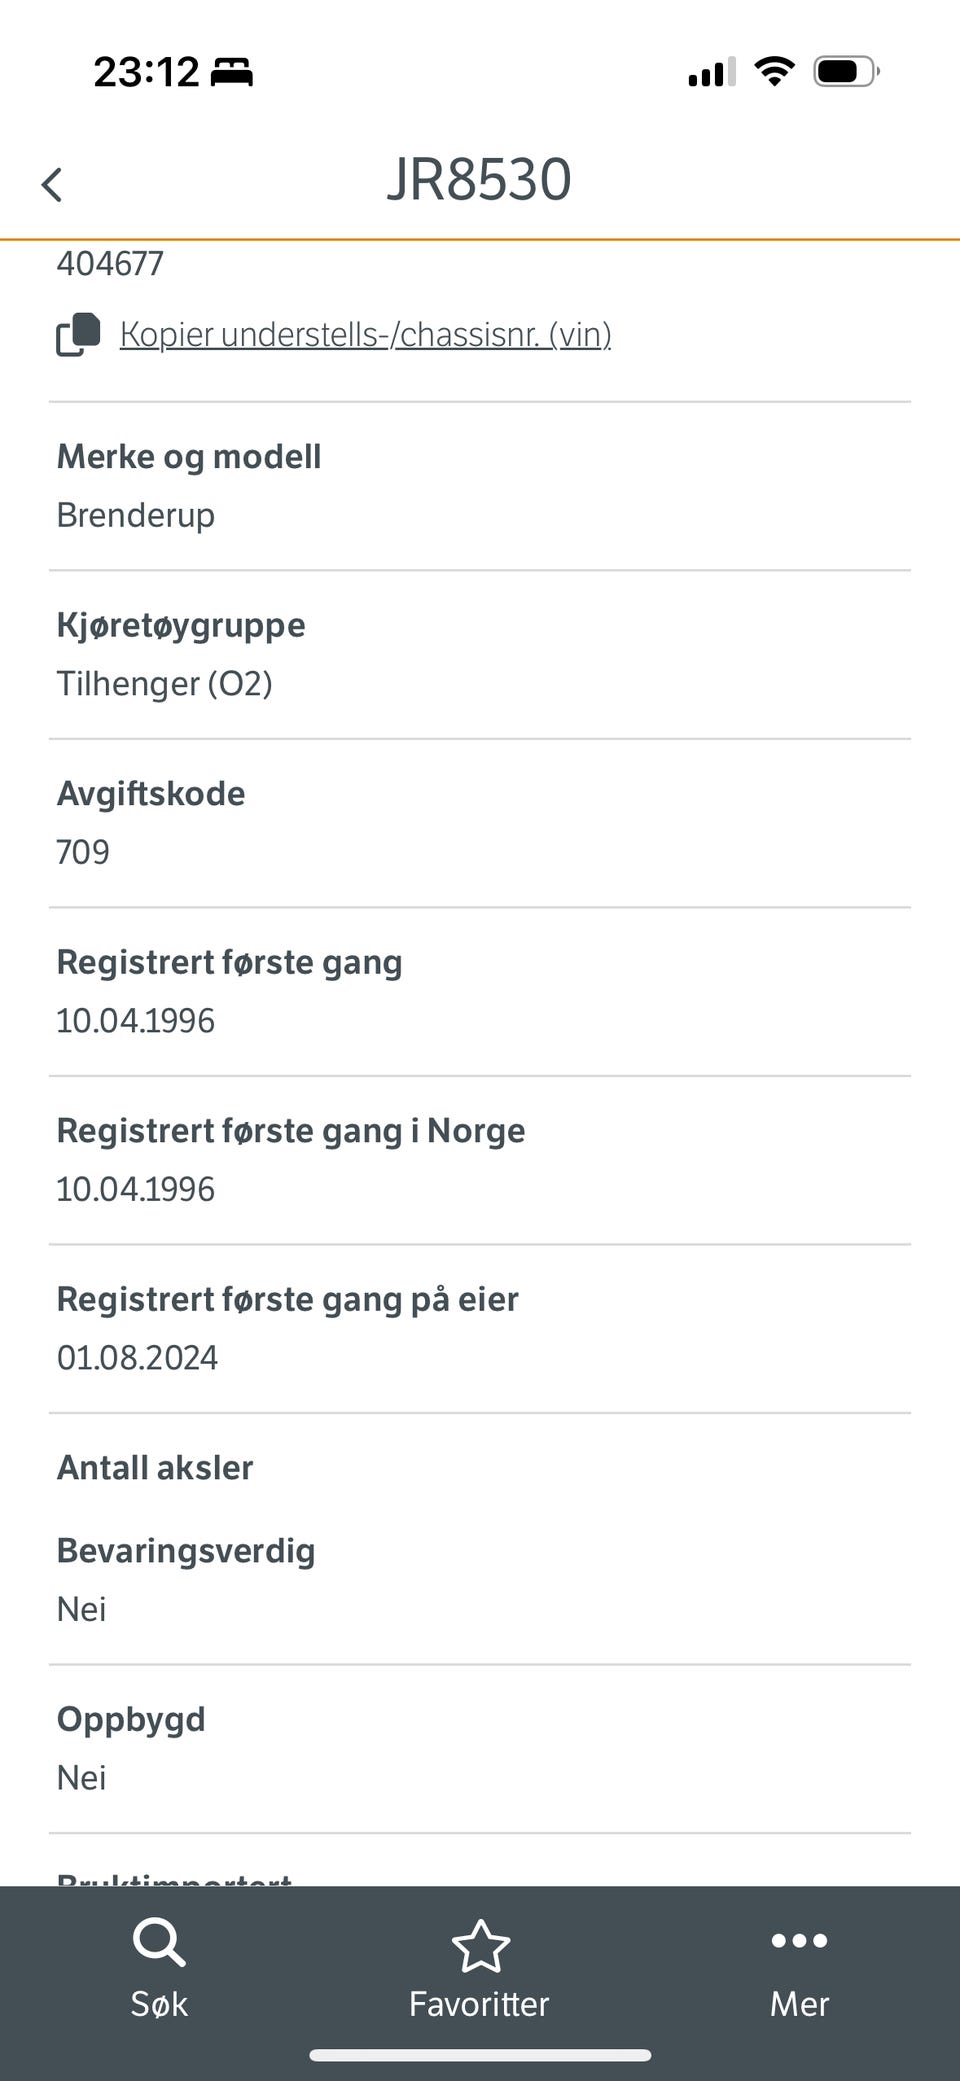The height and width of the screenshot is (2081, 960).
Task: Switch to the Favoritter tab label
Action: tap(479, 2004)
